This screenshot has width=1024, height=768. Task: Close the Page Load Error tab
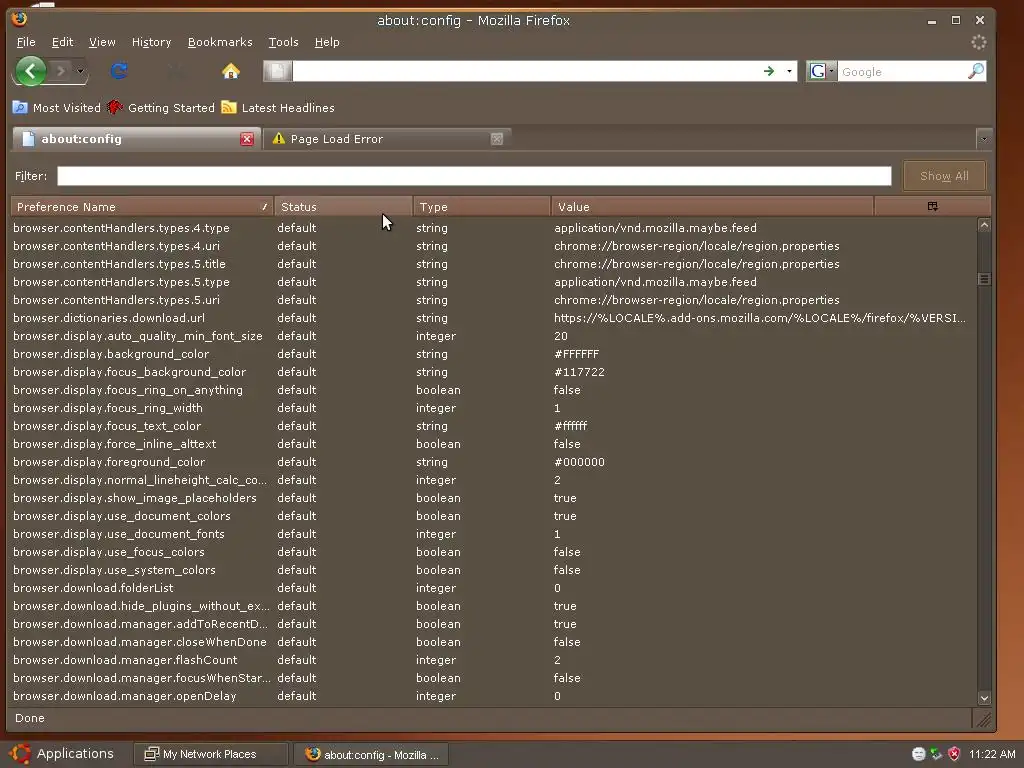point(497,139)
